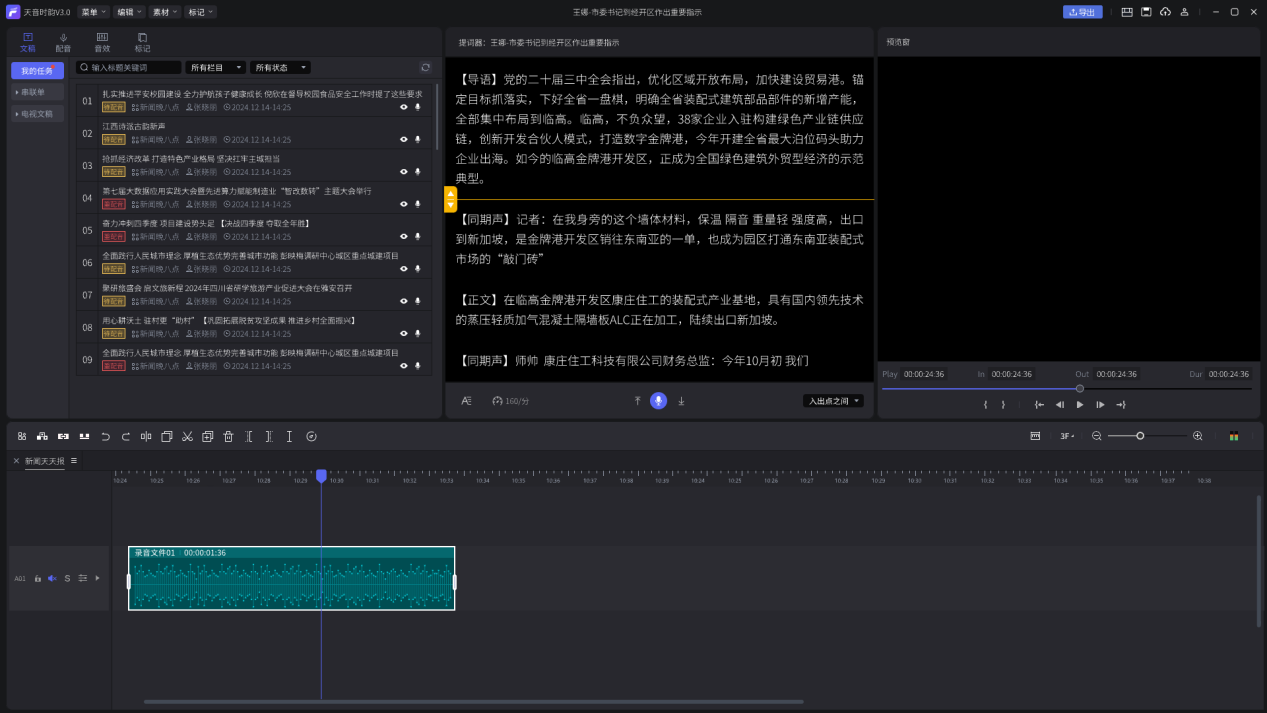
Task: Toggle eye icon for task 05
Action: tap(404, 236)
